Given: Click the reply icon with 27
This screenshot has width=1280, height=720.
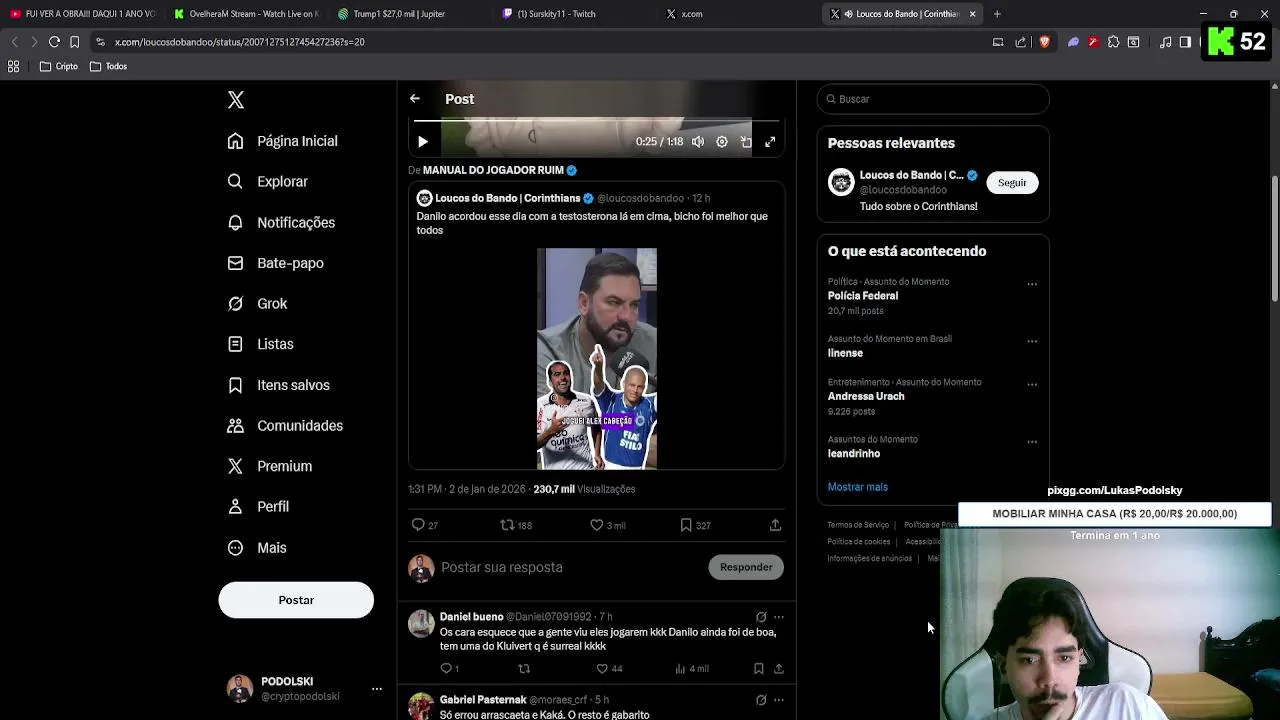Looking at the screenshot, I should pyautogui.click(x=425, y=525).
